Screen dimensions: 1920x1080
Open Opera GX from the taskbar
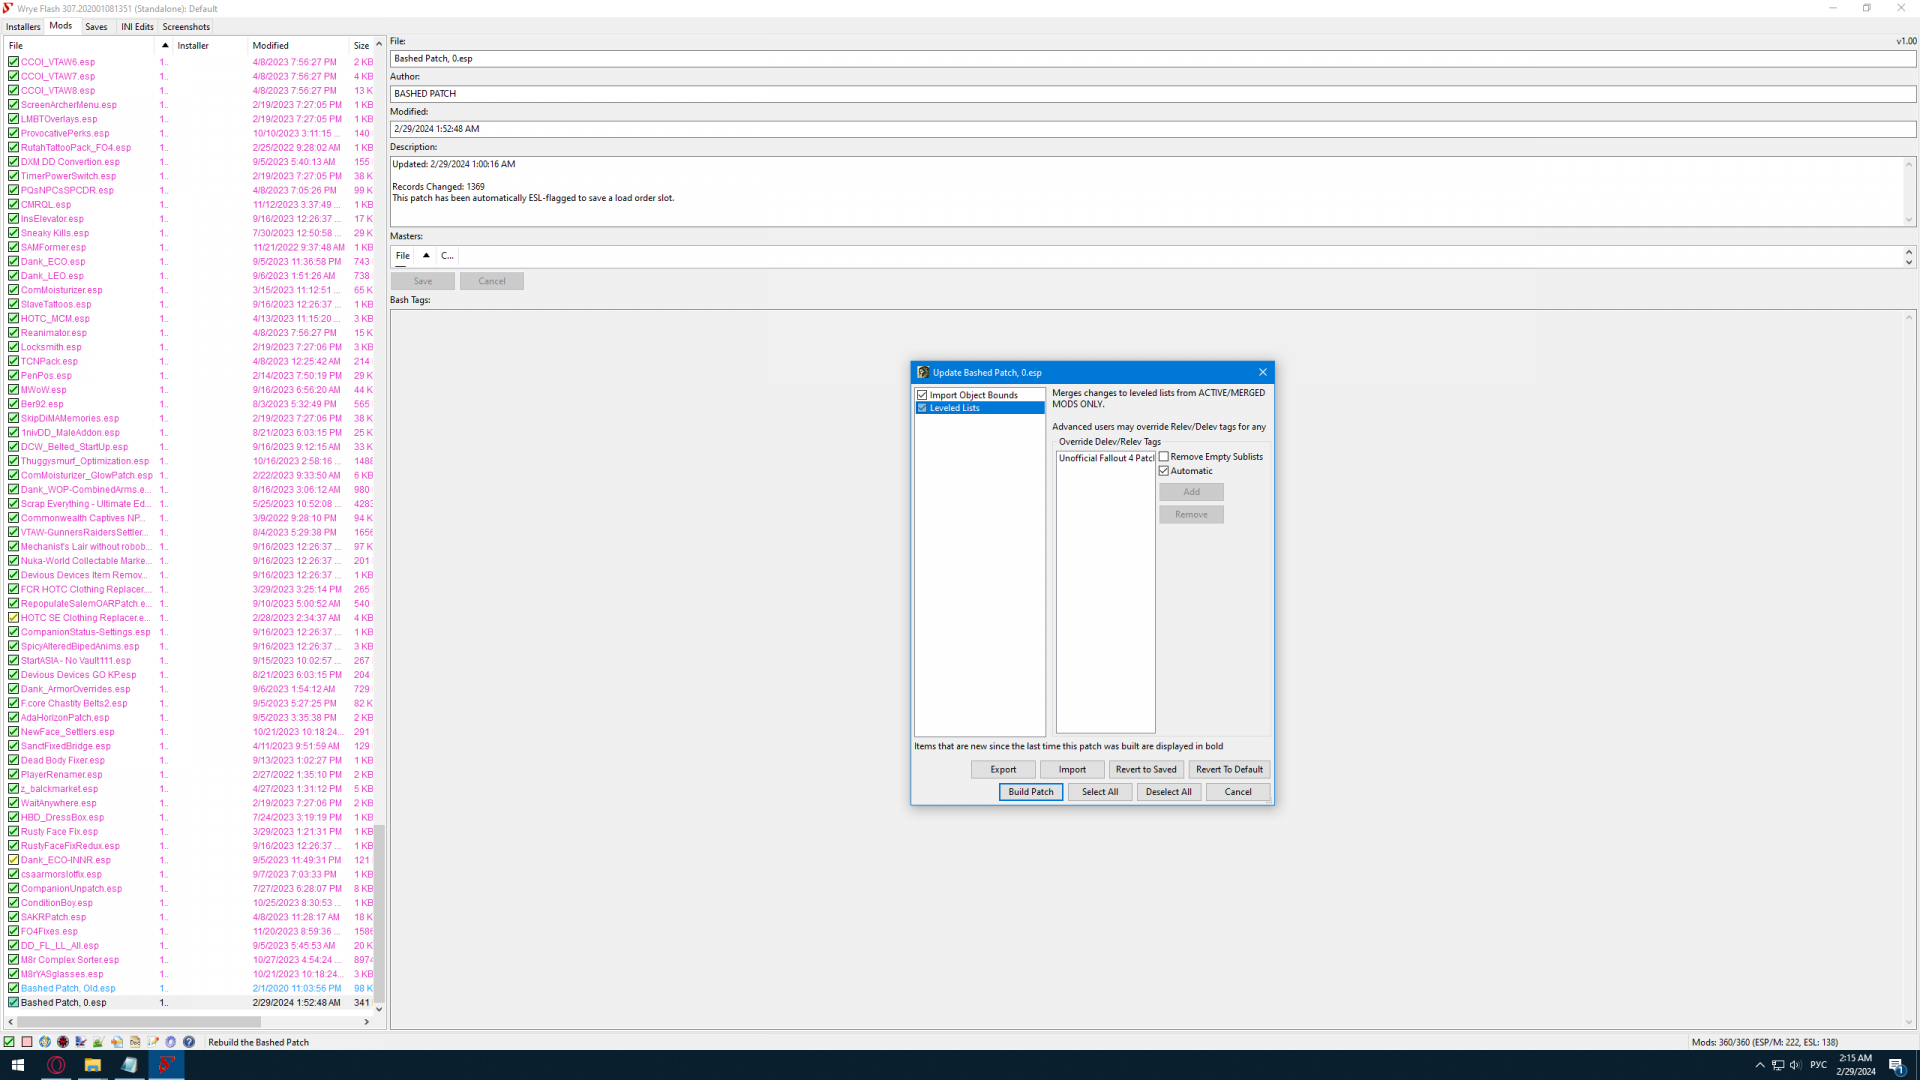(56, 1065)
